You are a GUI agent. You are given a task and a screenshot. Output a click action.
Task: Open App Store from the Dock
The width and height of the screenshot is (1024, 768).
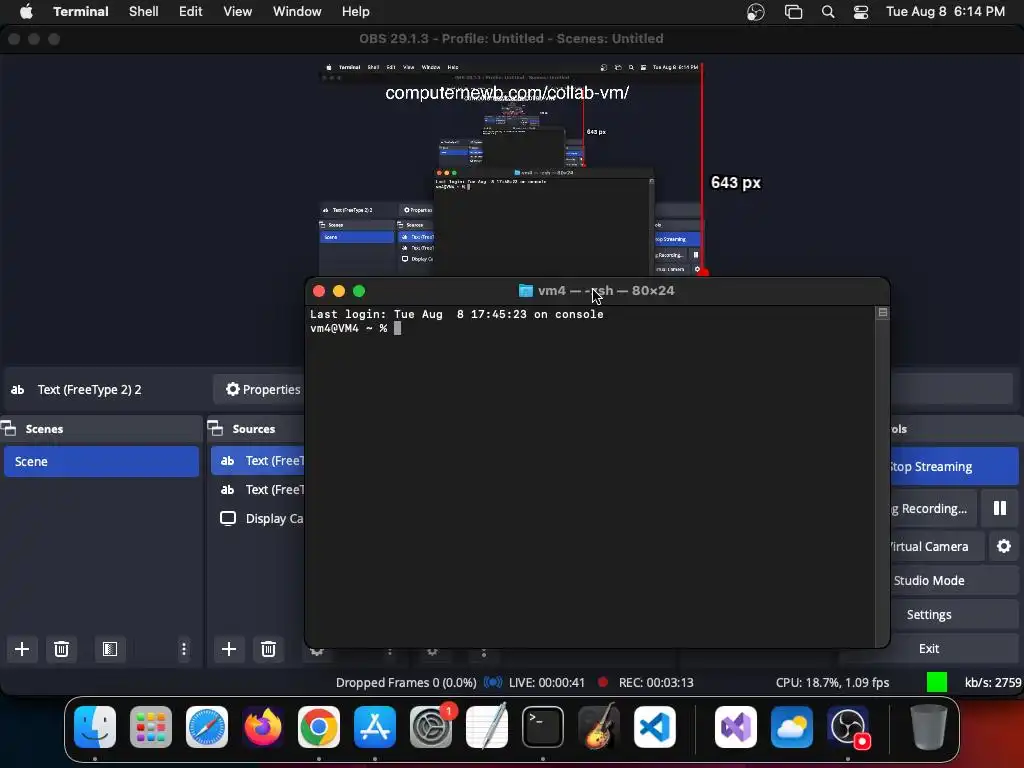(375, 727)
